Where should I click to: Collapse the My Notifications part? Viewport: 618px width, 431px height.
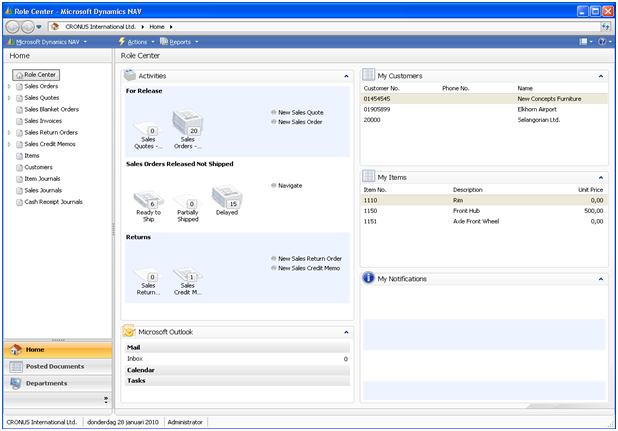click(601, 279)
